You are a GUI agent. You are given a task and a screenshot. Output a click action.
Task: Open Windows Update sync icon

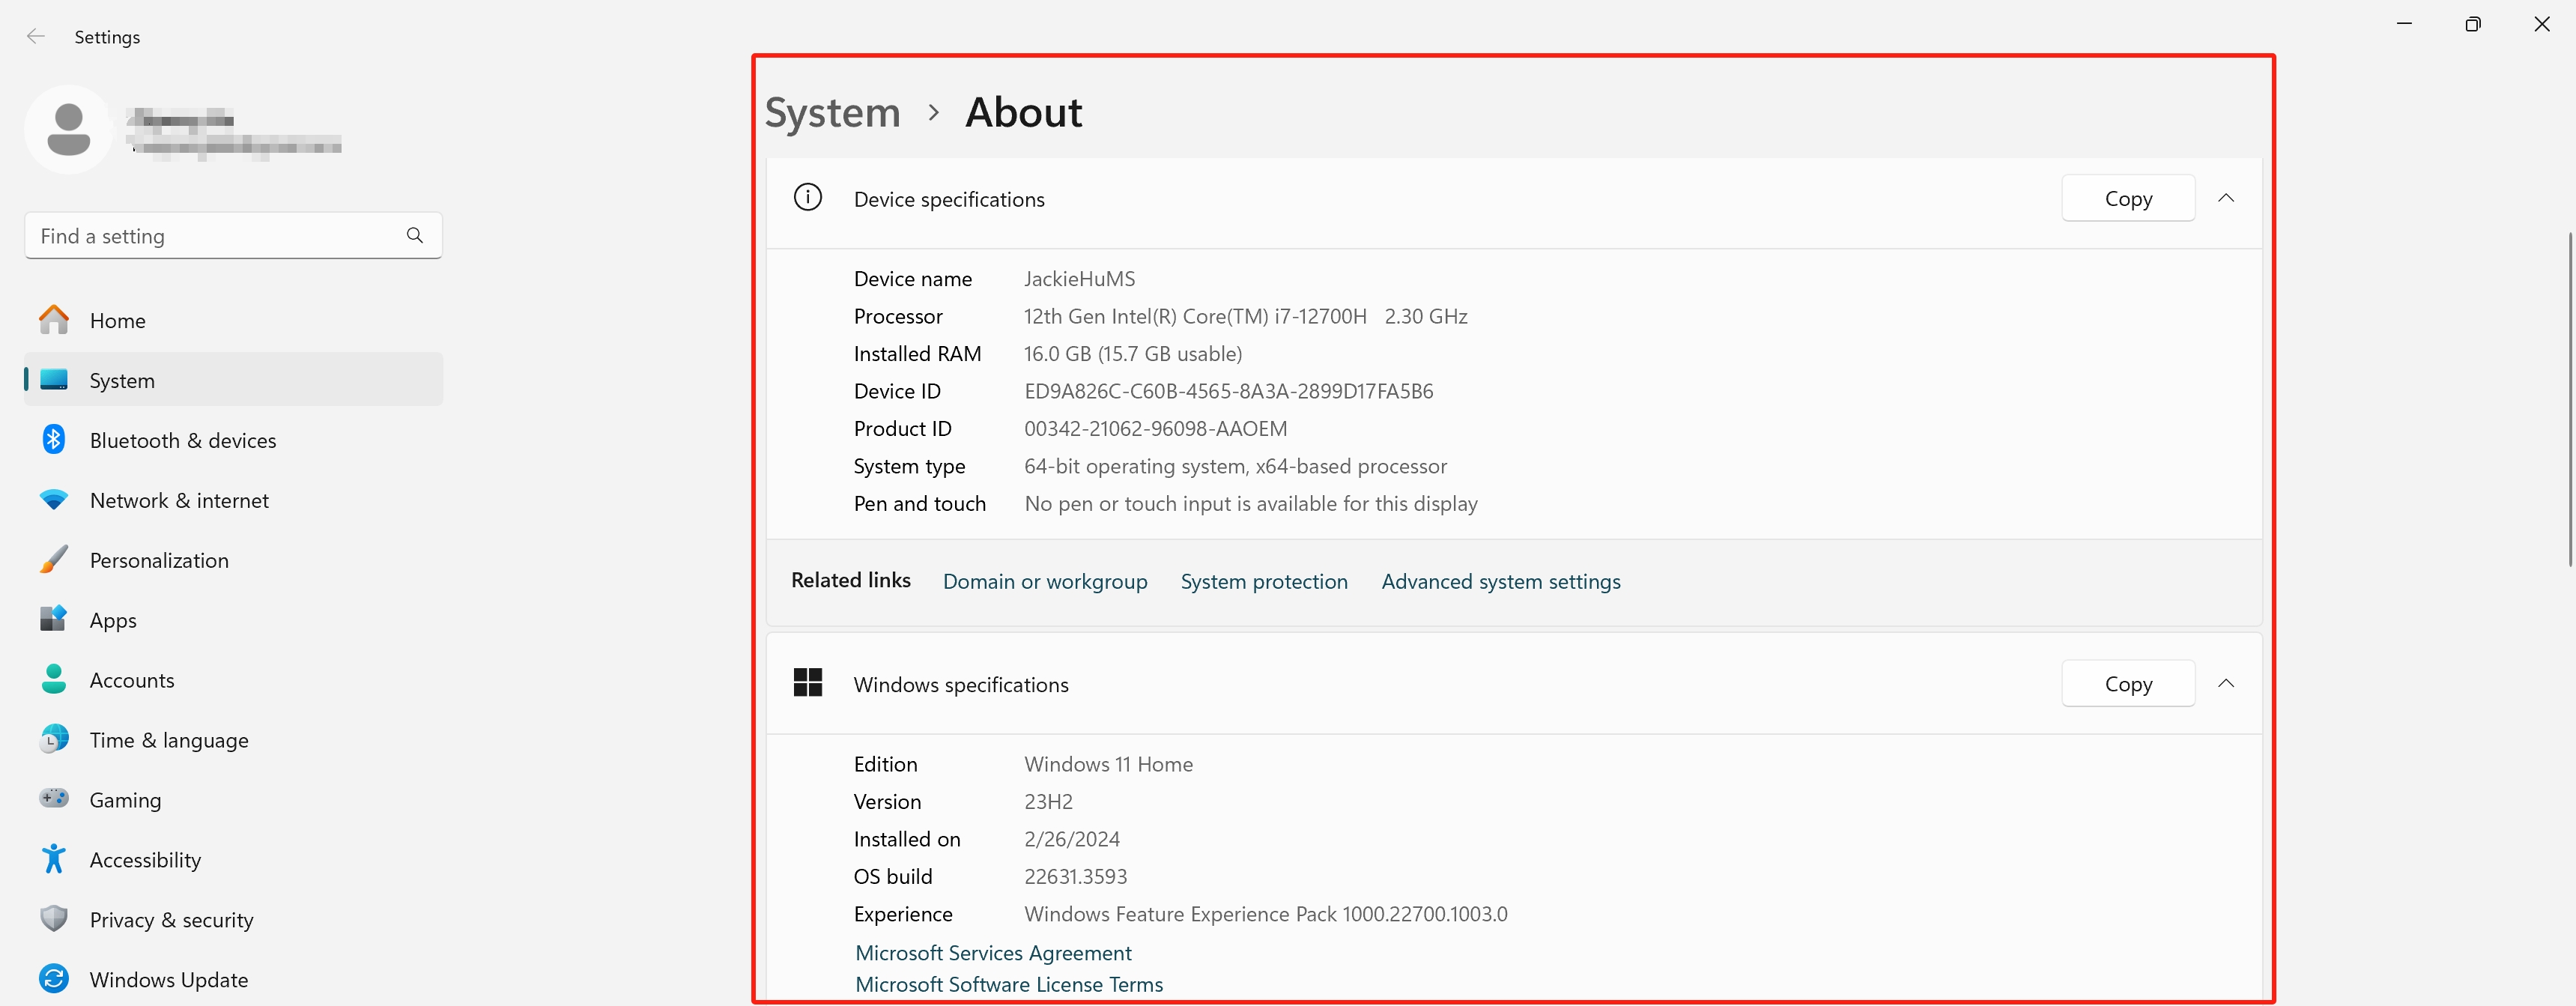pyautogui.click(x=54, y=979)
